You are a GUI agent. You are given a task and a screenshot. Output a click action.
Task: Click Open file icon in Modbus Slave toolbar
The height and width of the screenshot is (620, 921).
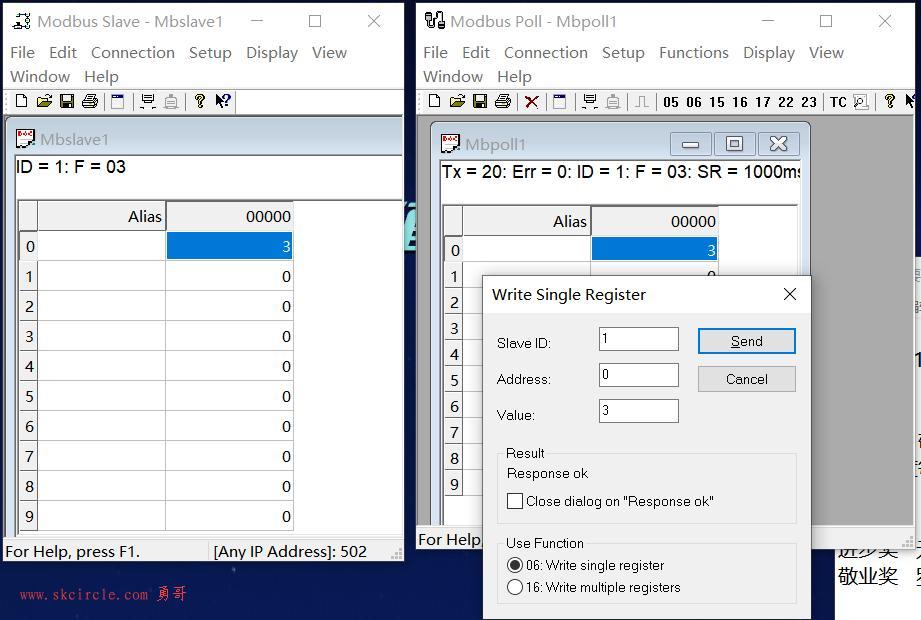coord(44,101)
